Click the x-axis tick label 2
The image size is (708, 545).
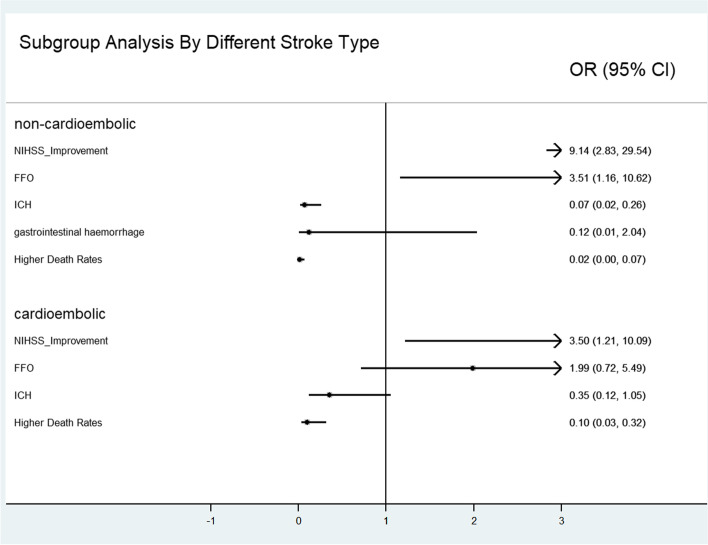tap(474, 521)
